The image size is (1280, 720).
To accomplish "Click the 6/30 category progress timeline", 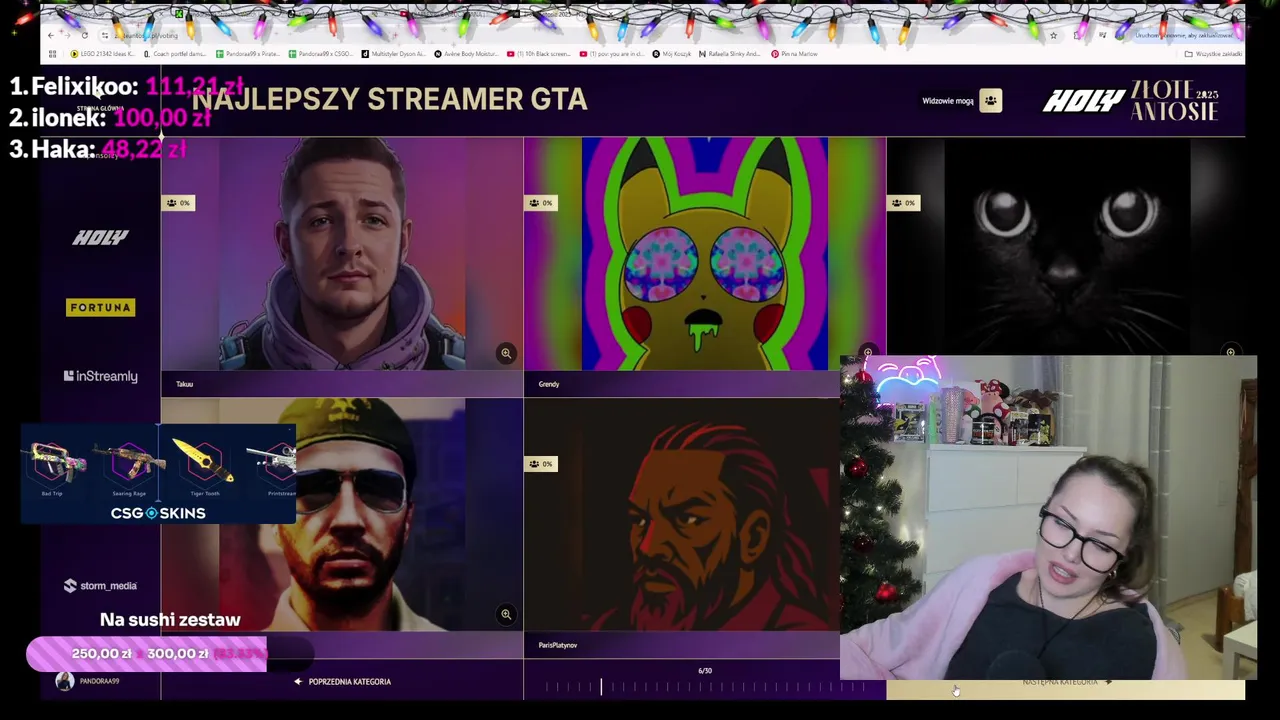I will 704,685.
